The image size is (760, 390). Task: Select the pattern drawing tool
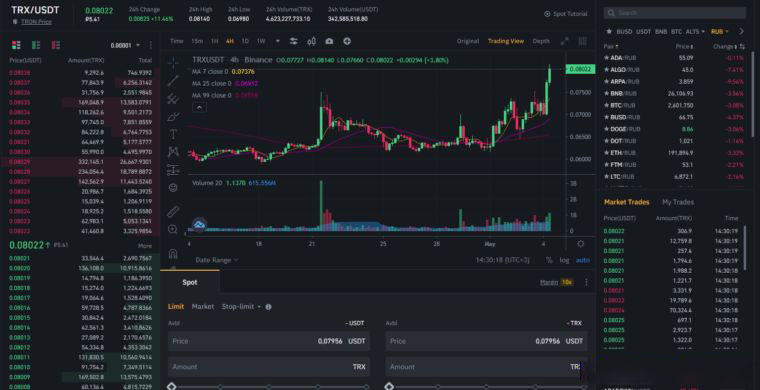(173, 152)
